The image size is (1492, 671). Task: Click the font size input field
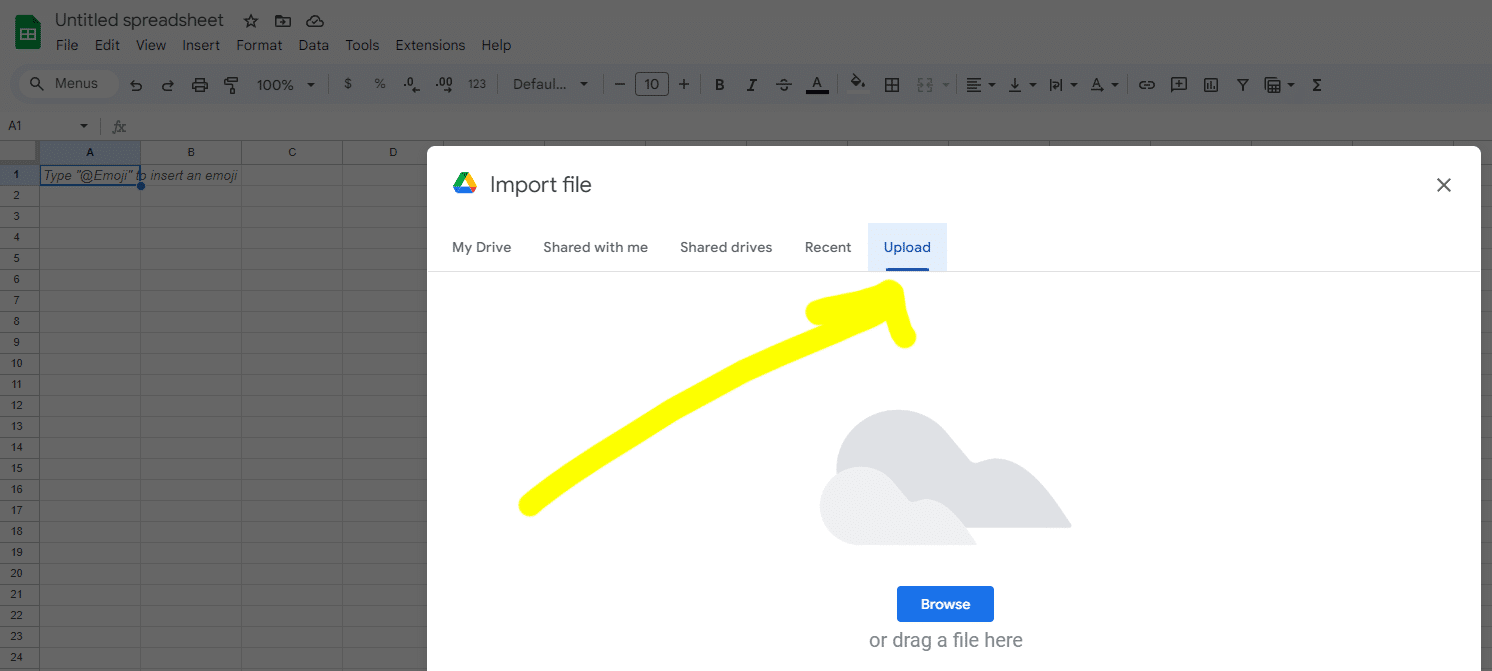652,84
